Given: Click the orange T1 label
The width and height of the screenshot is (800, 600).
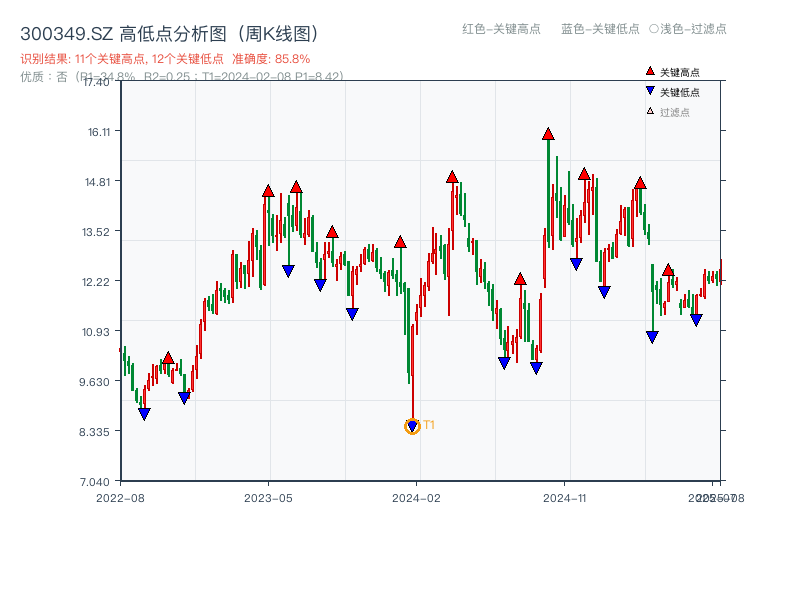Looking at the screenshot, I should pyautogui.click(x=429, y=425).
